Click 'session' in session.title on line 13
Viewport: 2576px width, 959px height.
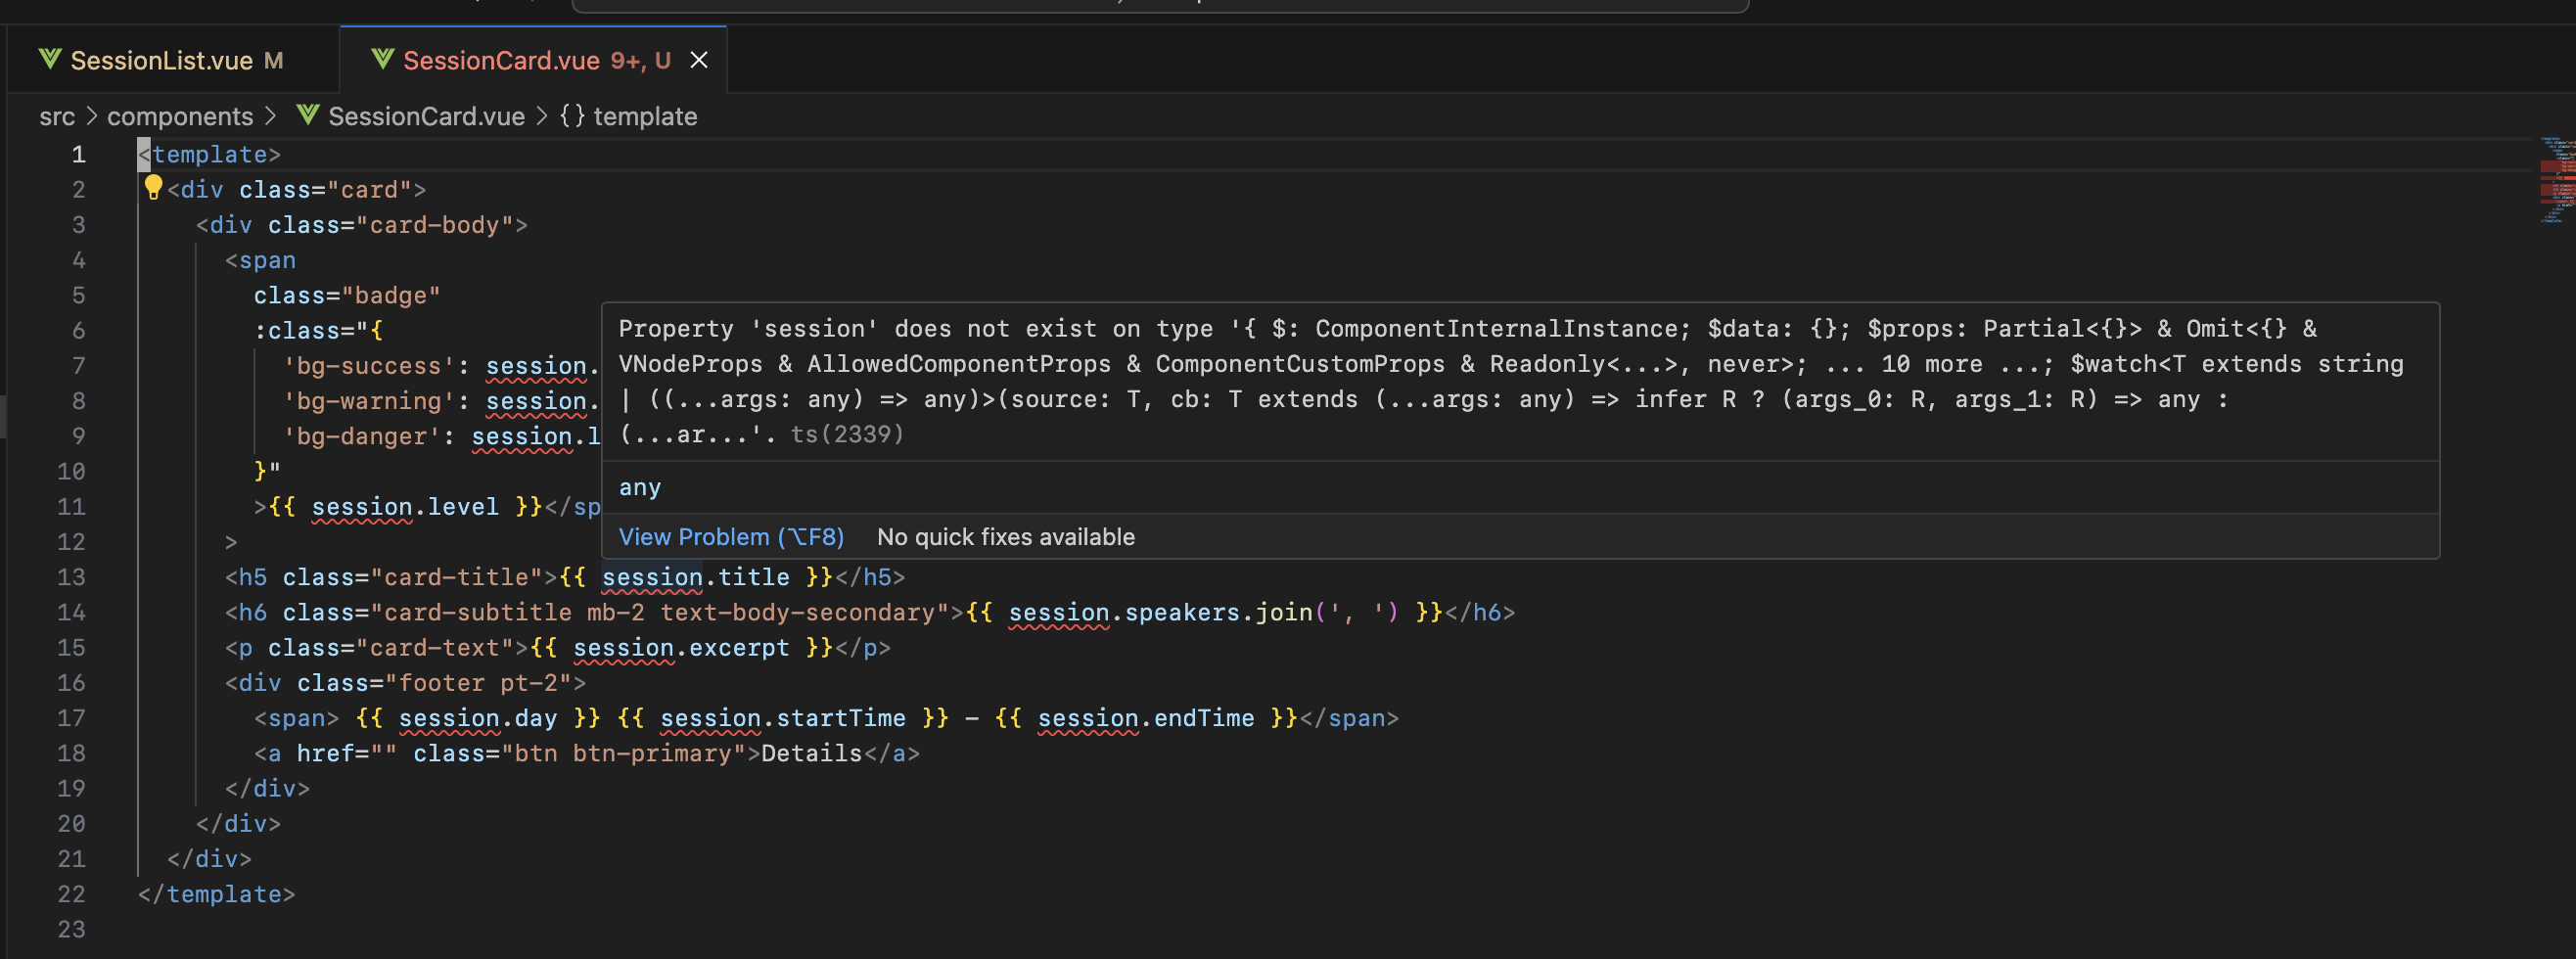(x=652, y=577)
